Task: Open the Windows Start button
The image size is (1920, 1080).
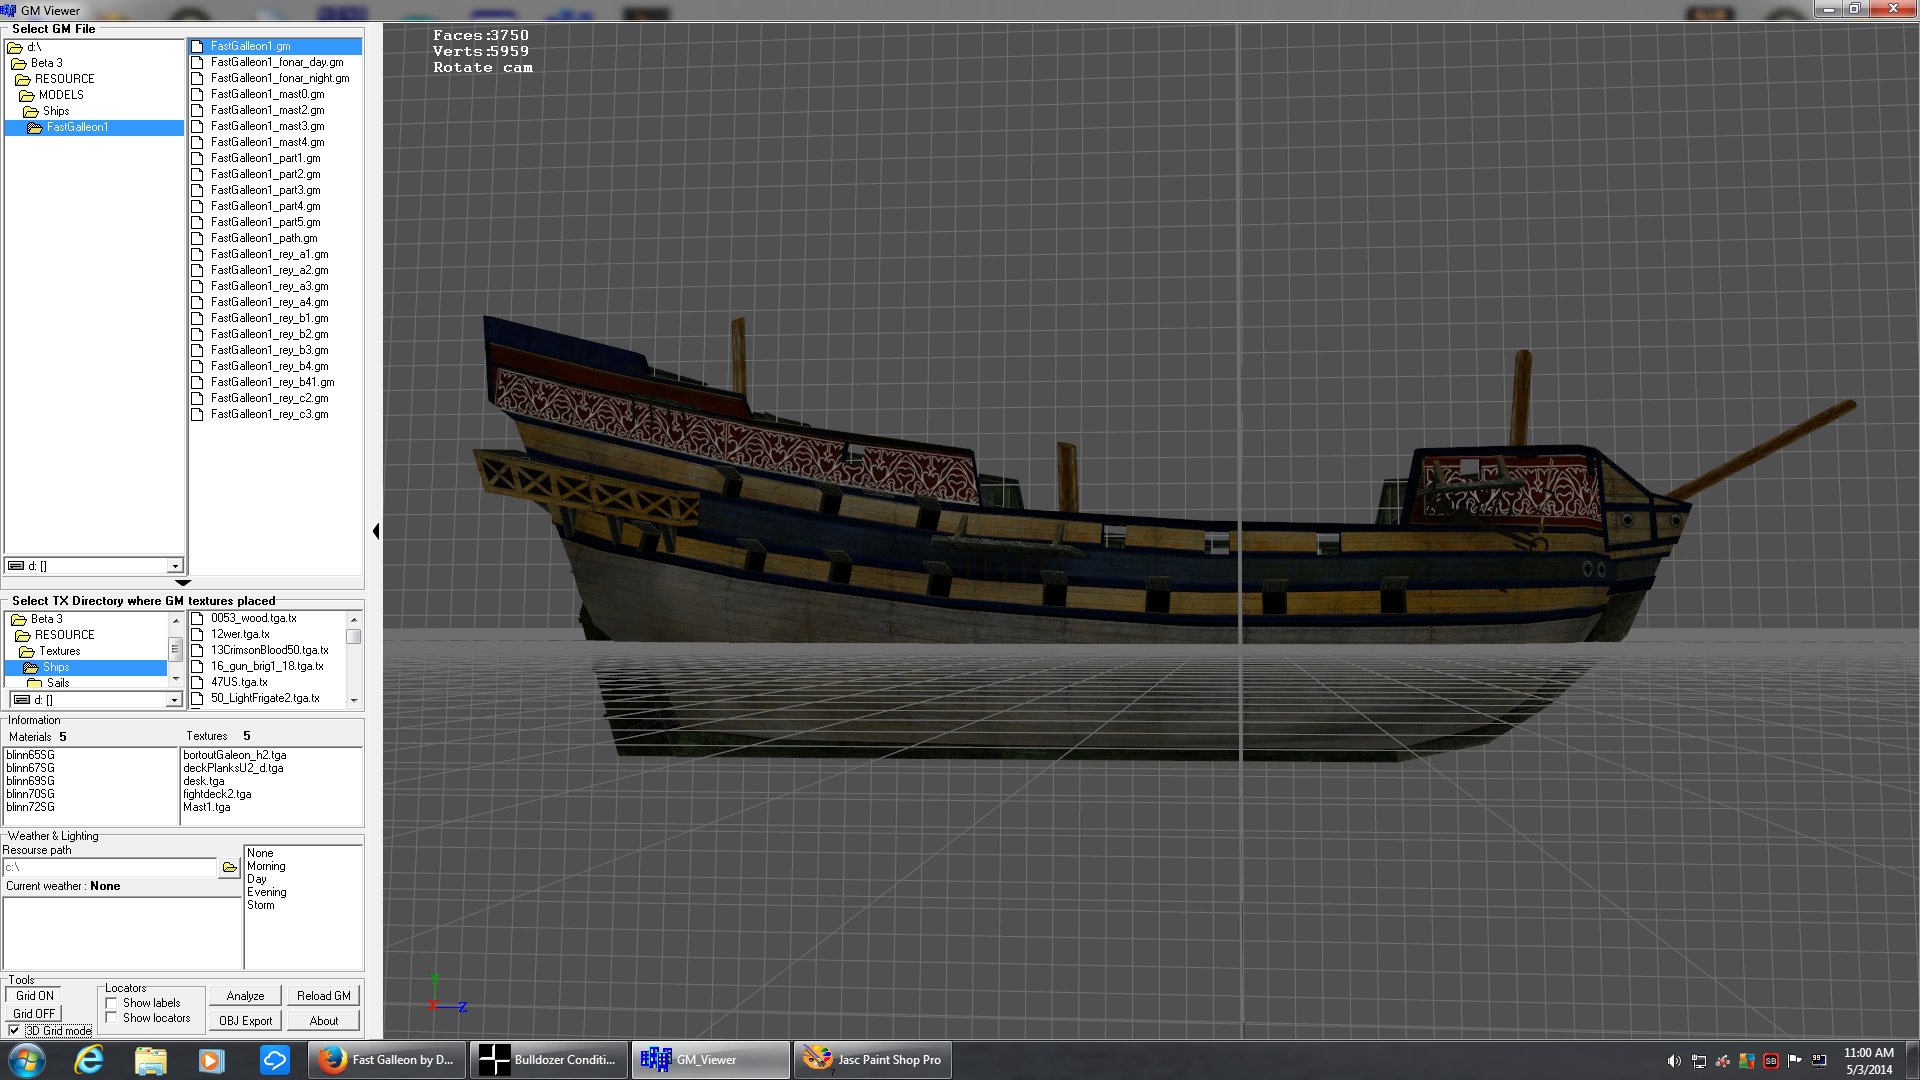Action: (27, 1060)
